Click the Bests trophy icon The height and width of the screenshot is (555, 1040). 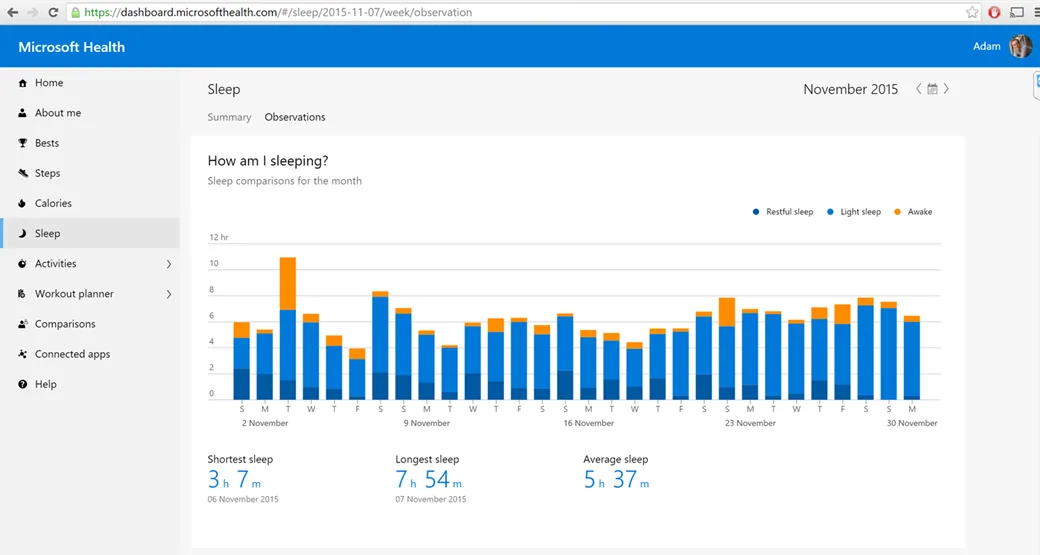tap(23, 143)
